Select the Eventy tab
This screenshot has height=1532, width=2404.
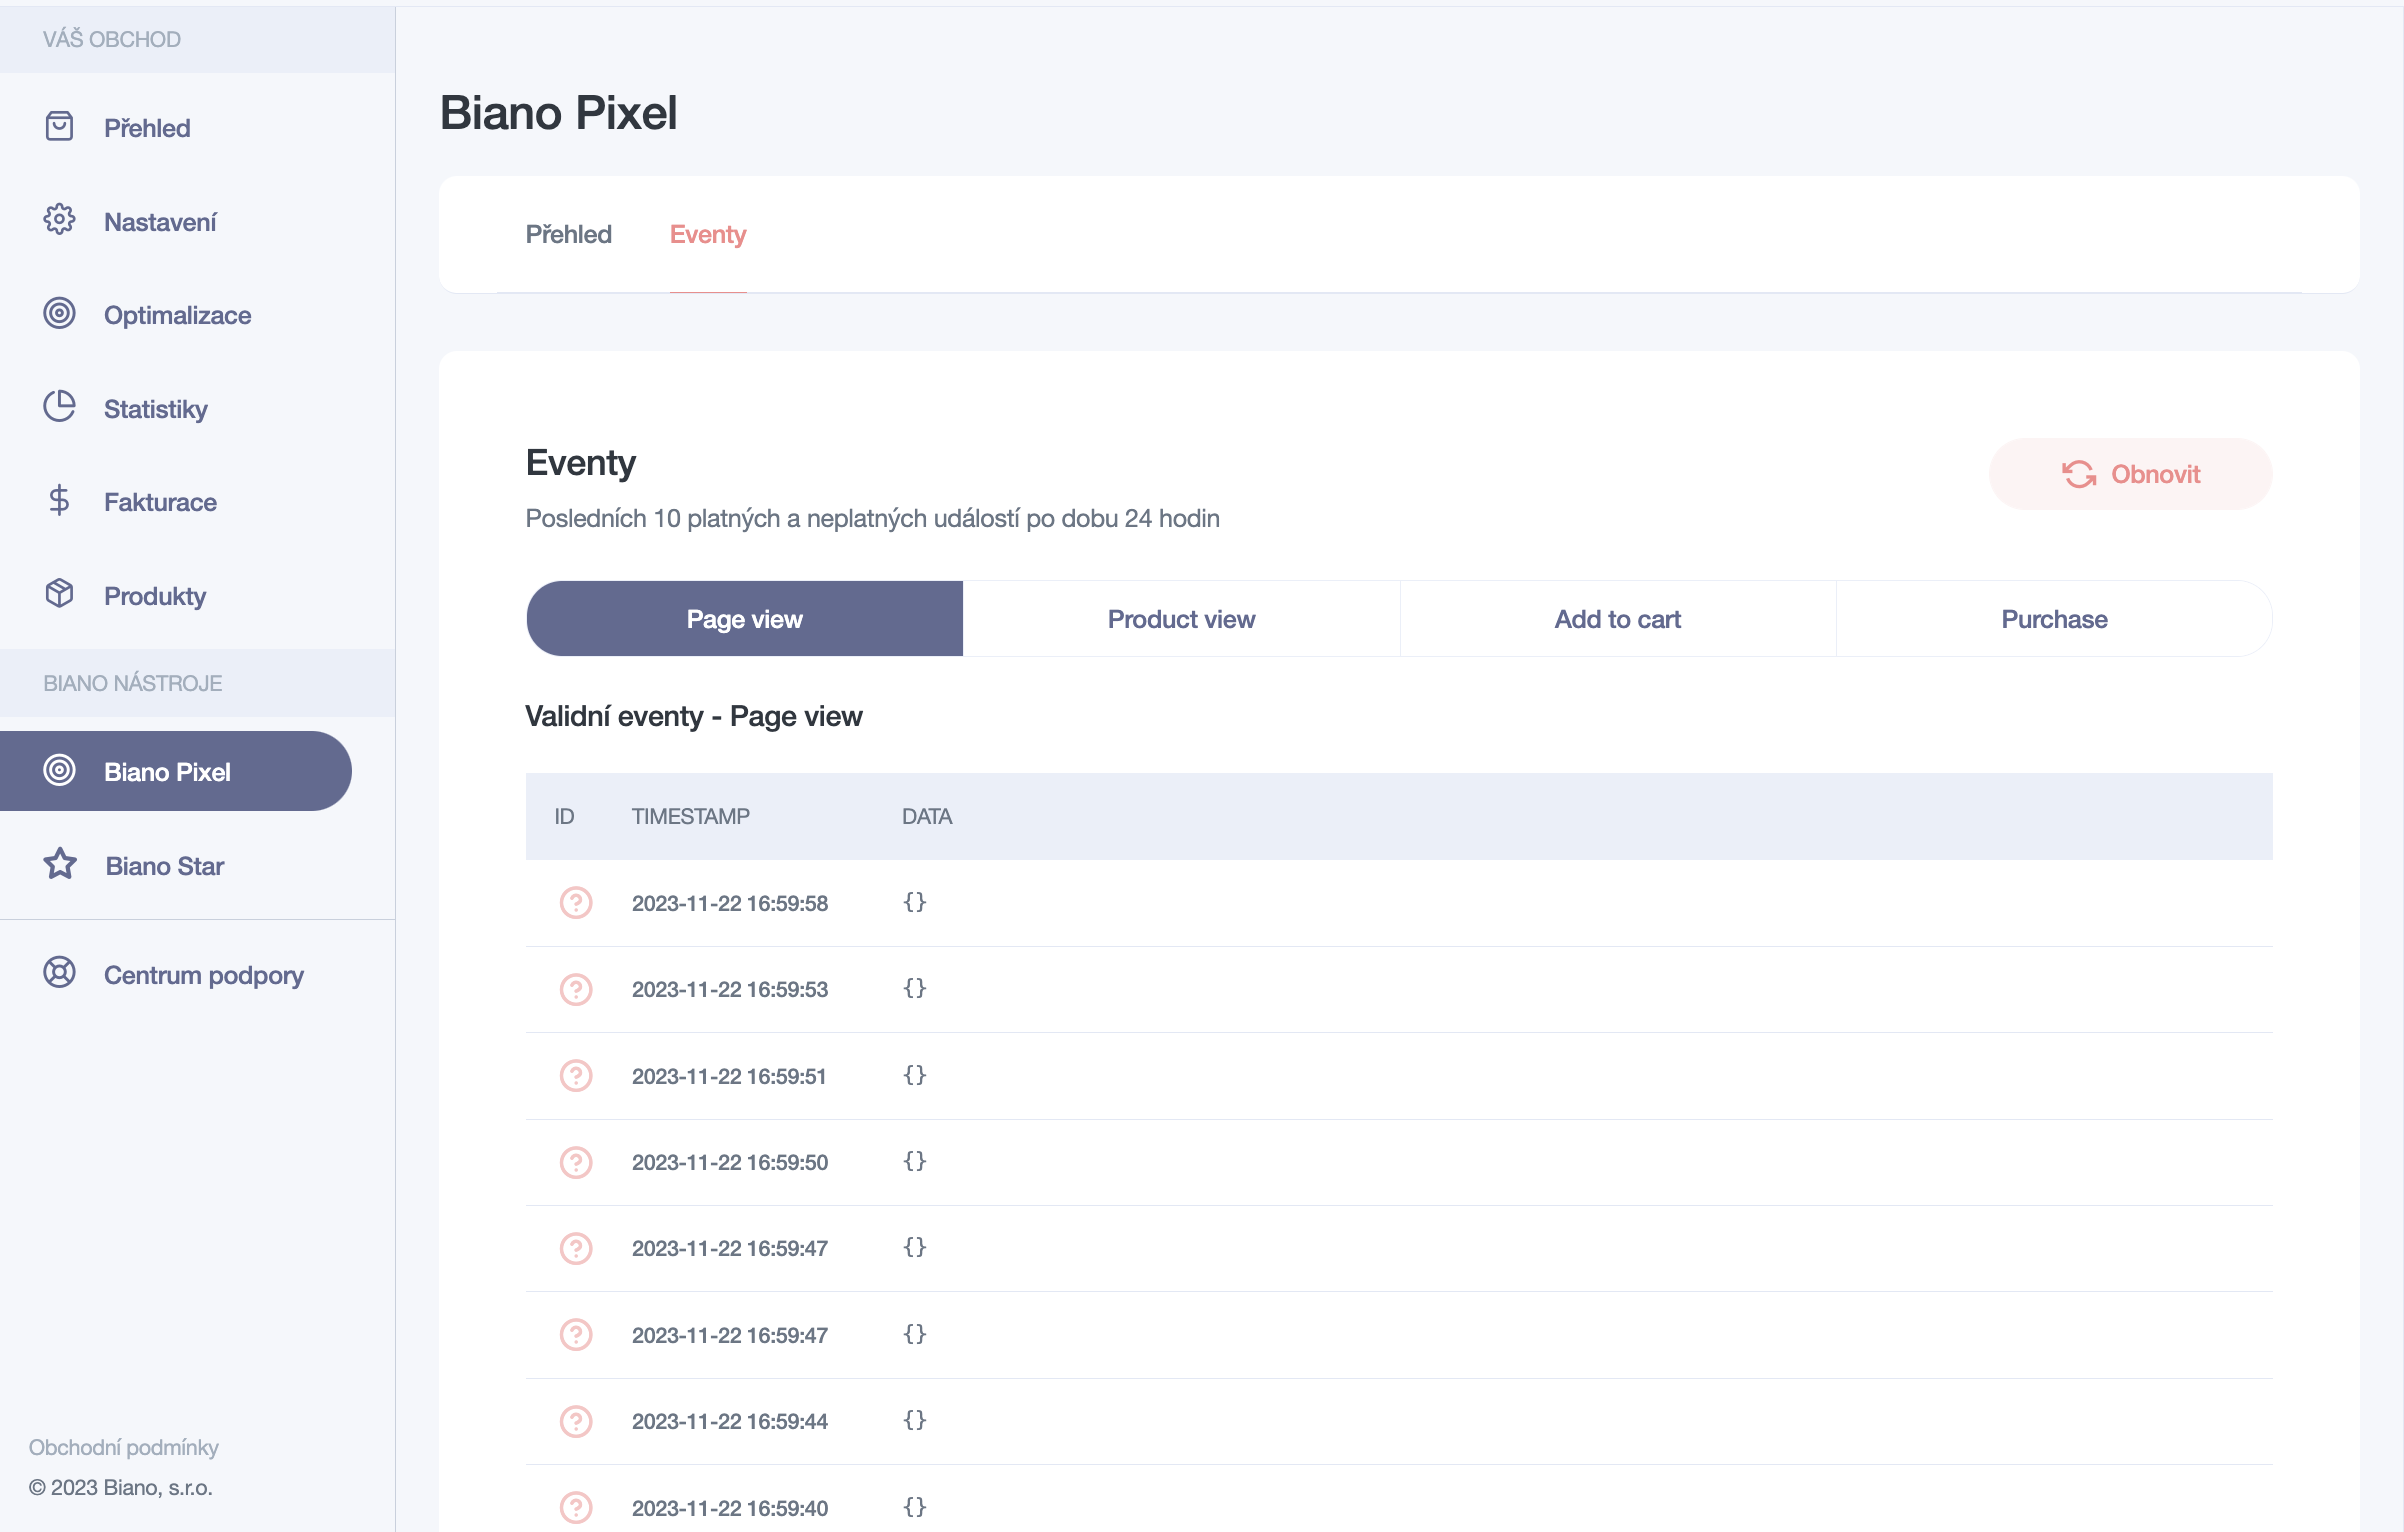coord(708,234)
